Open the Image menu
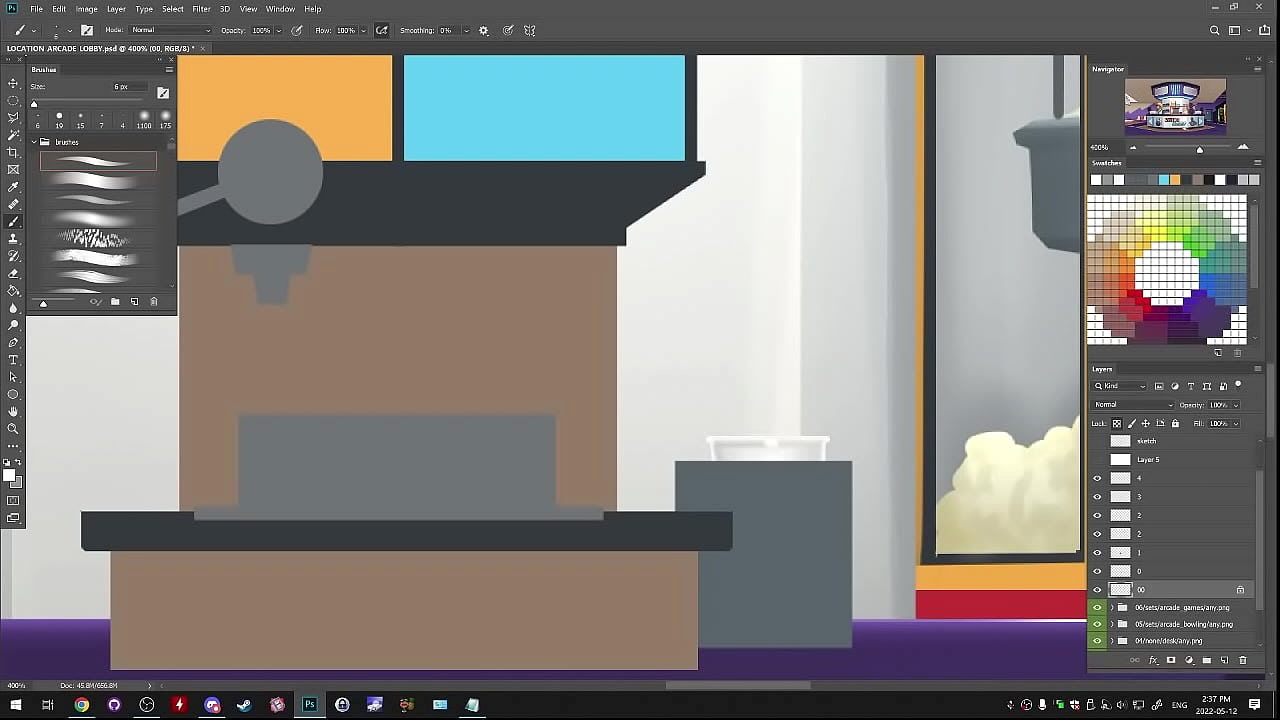 87,9
